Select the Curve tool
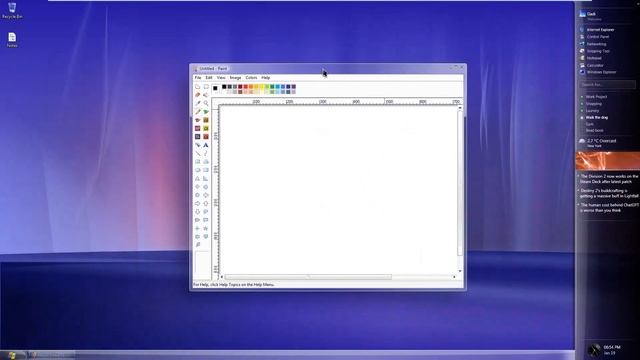The image size is (640, 360). [x=206, y=153]
